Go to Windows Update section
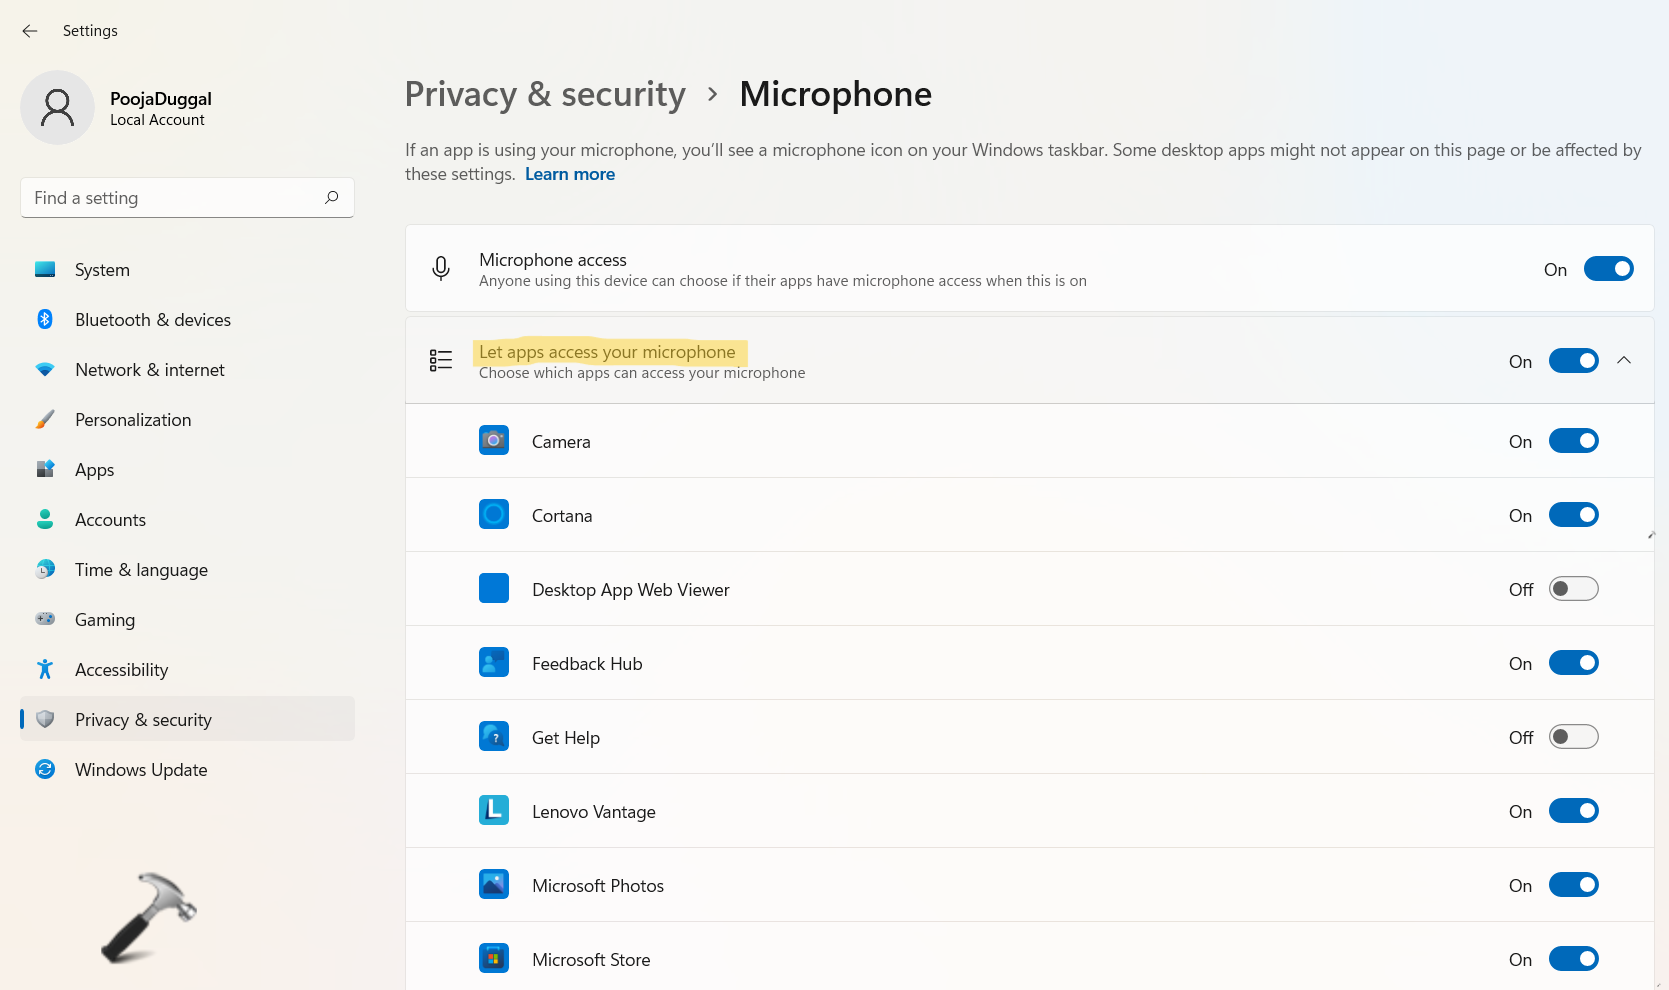The image size is (1669, 990). tap(141, 770)
